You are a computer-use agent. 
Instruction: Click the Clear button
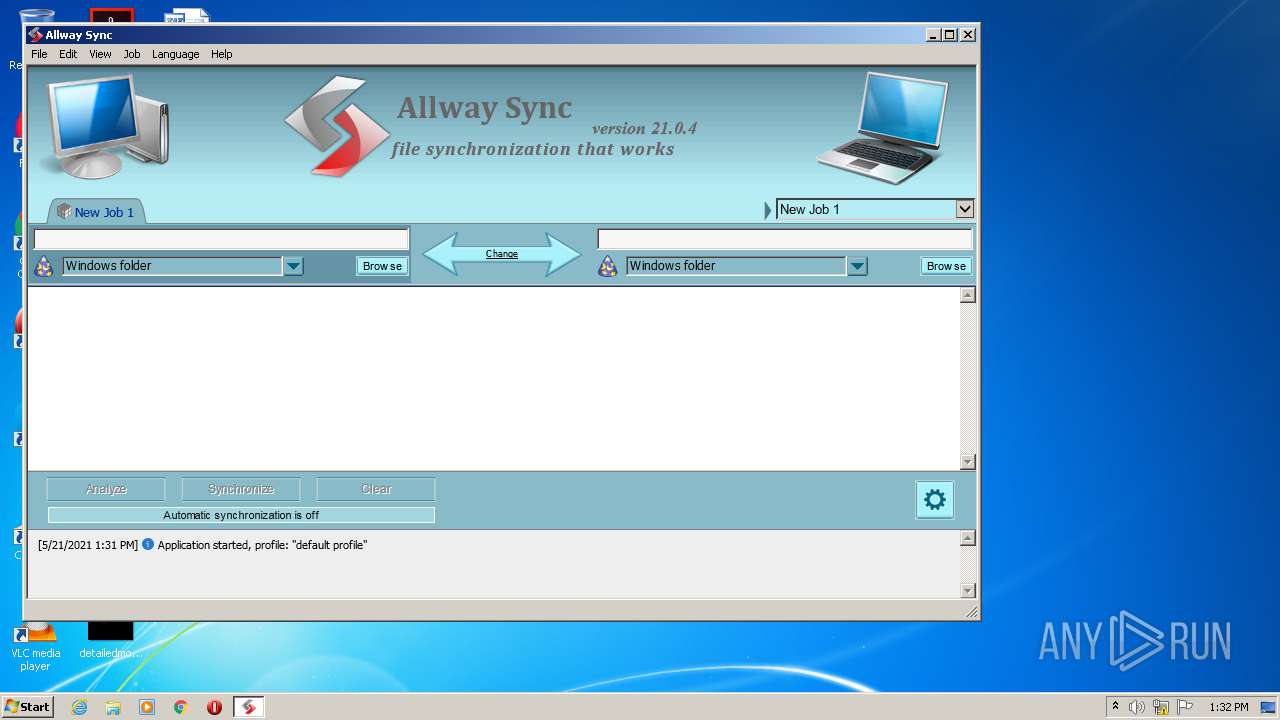coord(376,489)
